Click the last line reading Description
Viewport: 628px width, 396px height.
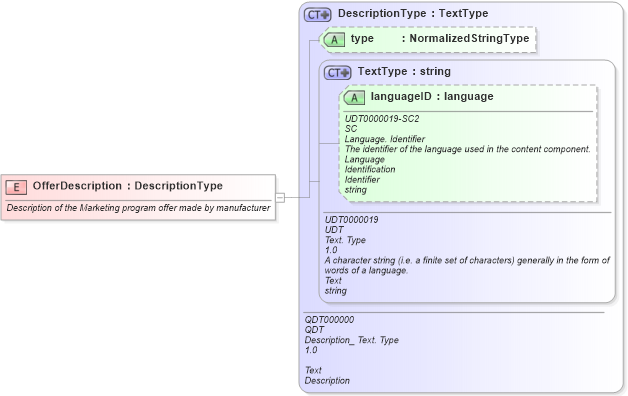click(x=327, y=380)
